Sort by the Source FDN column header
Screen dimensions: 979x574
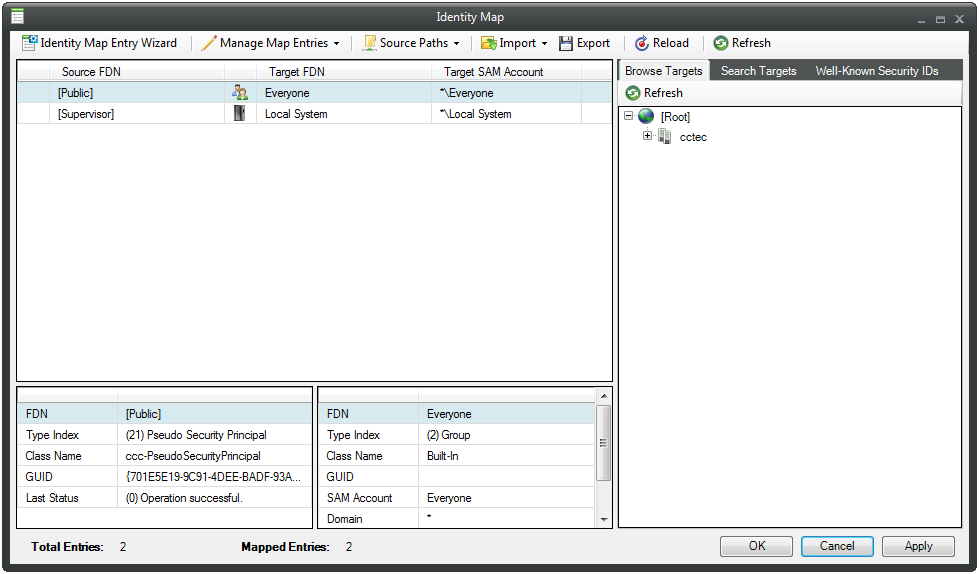[x=136, y=72]
